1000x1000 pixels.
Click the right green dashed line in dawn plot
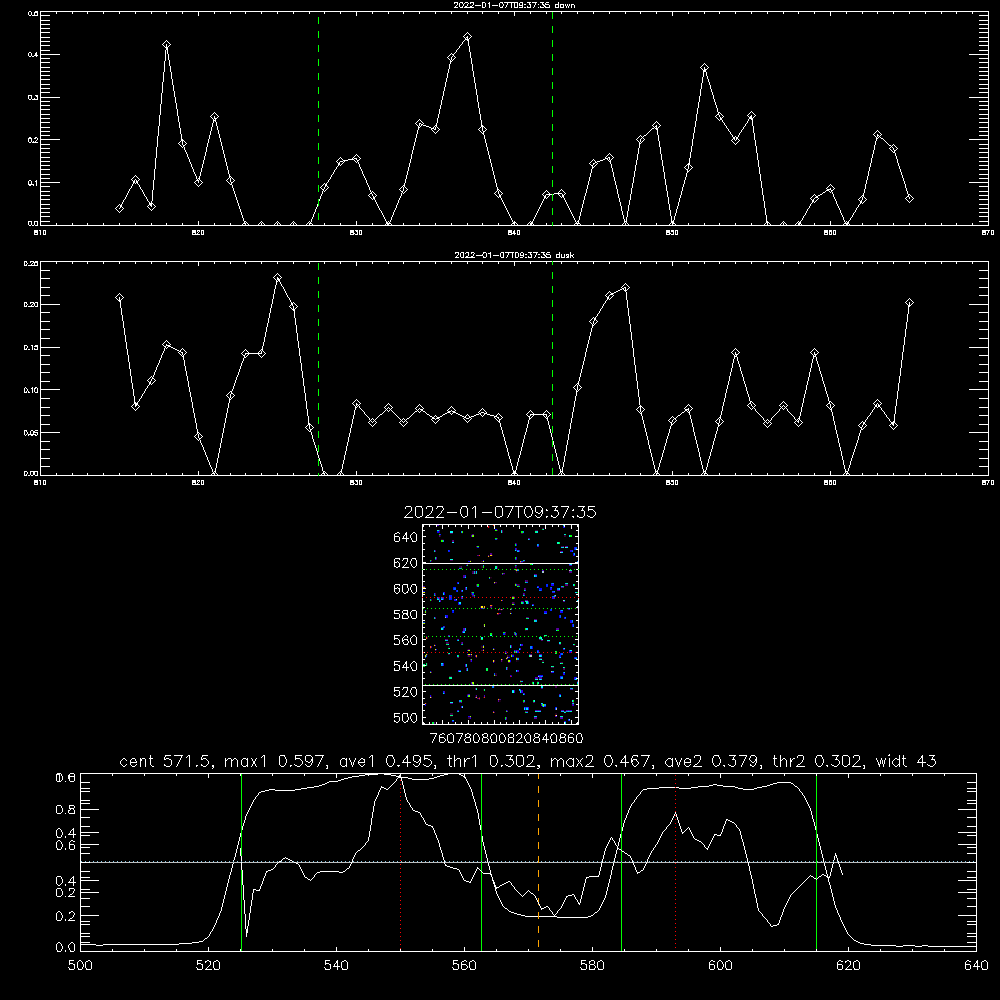pyautogui.click(x=552, y=118)
